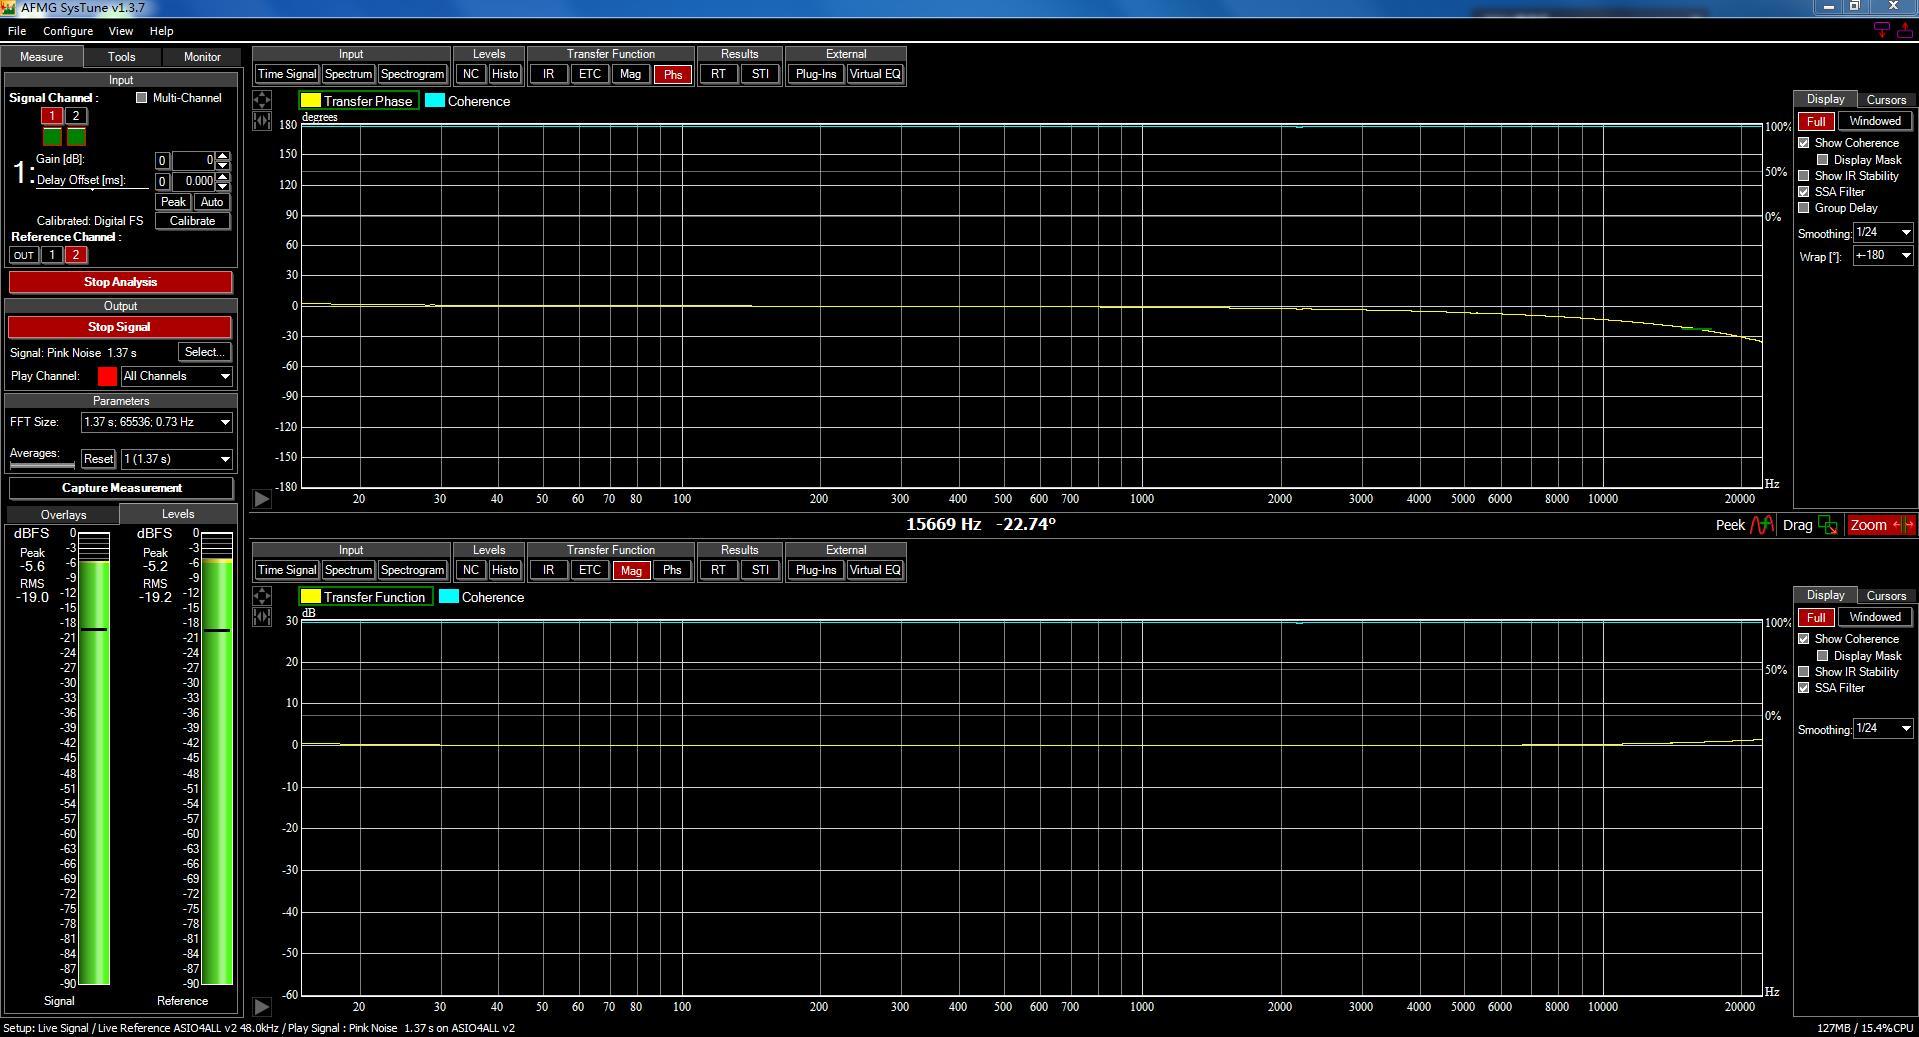
Task: Click the four-arrow pan icon on the phase graph
Action: [262, 100]
